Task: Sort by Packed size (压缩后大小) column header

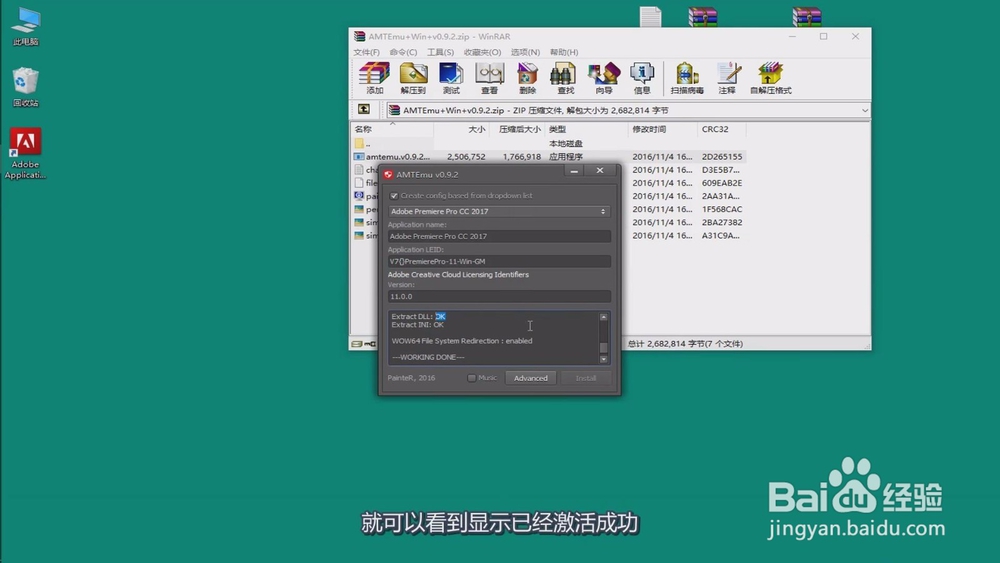Action: [517, 129]
